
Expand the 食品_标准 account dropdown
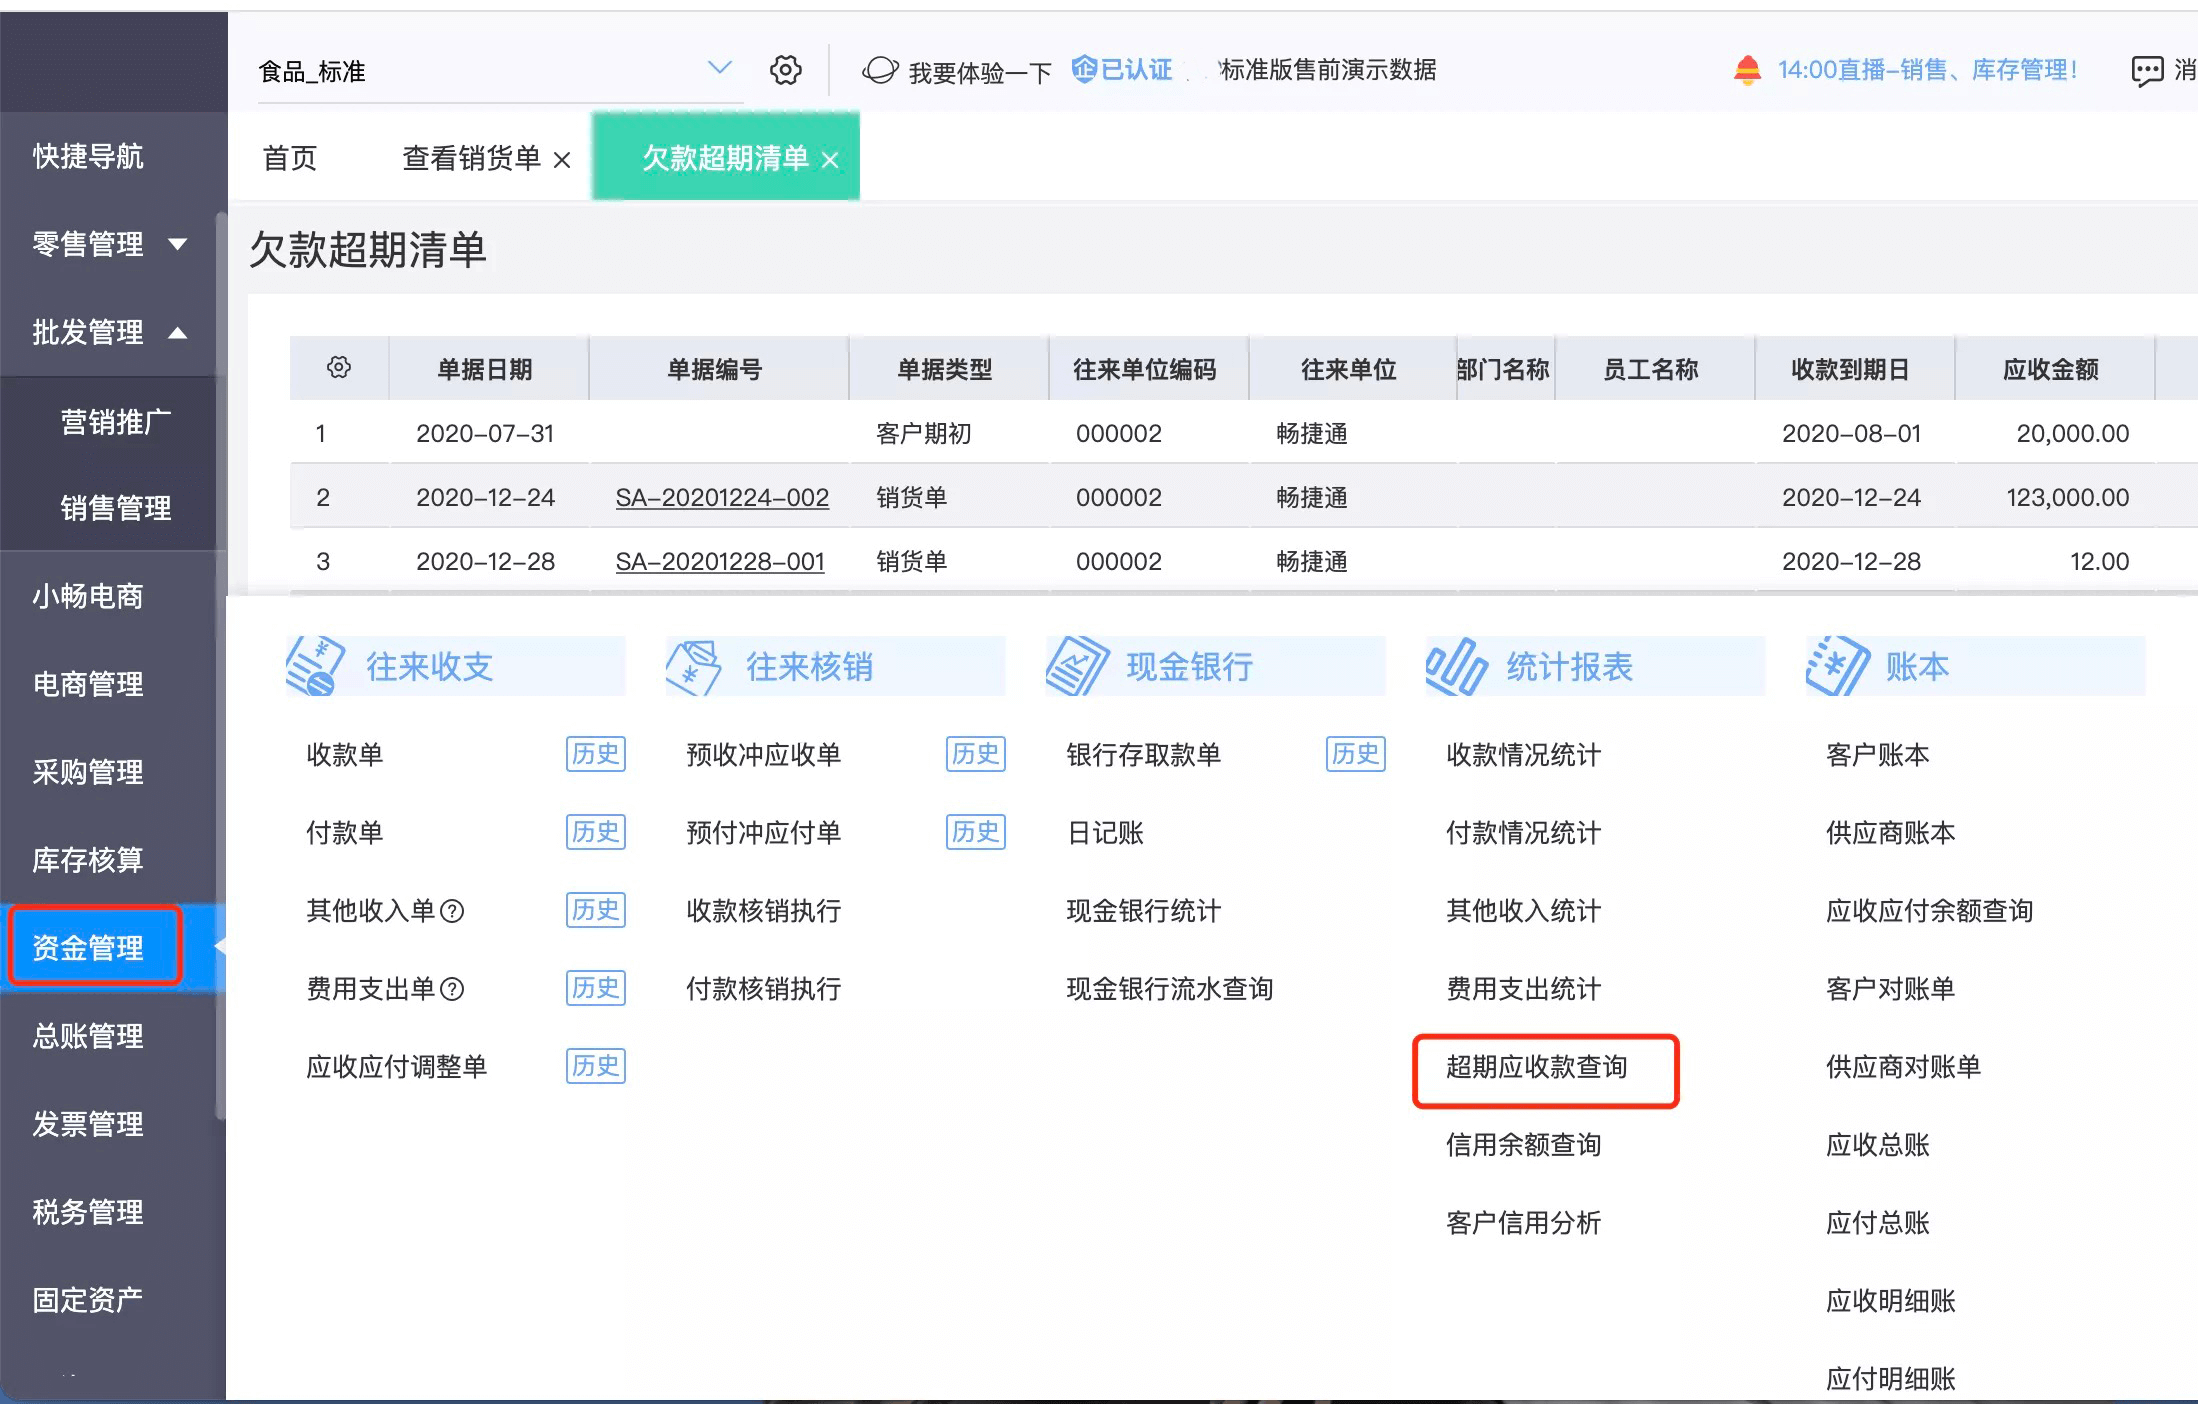(x=720, y=68)
